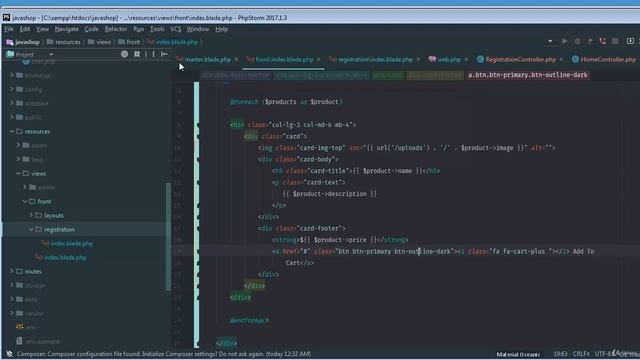Open the run configuration dropdown
640x360 pixels.
click(550, 41)
